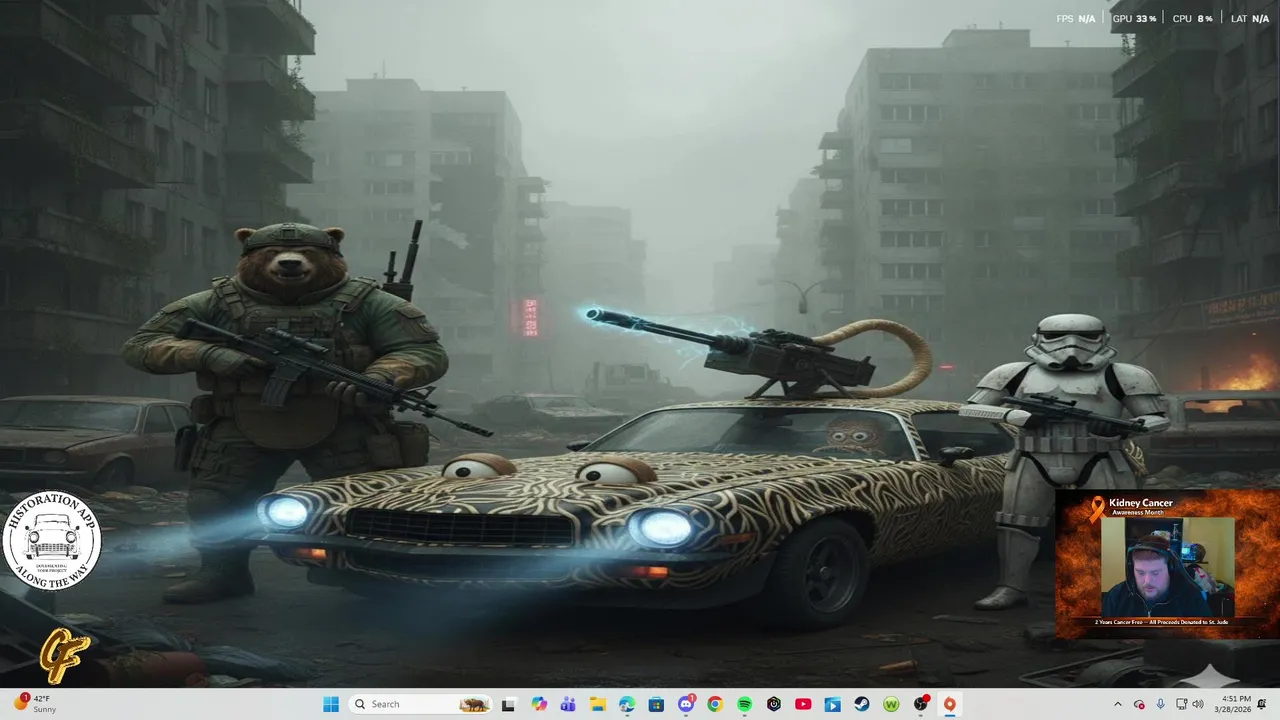Open the dark hexagon app taskbar icon
Screen dimensions: 1280x720
coord(774,704)
